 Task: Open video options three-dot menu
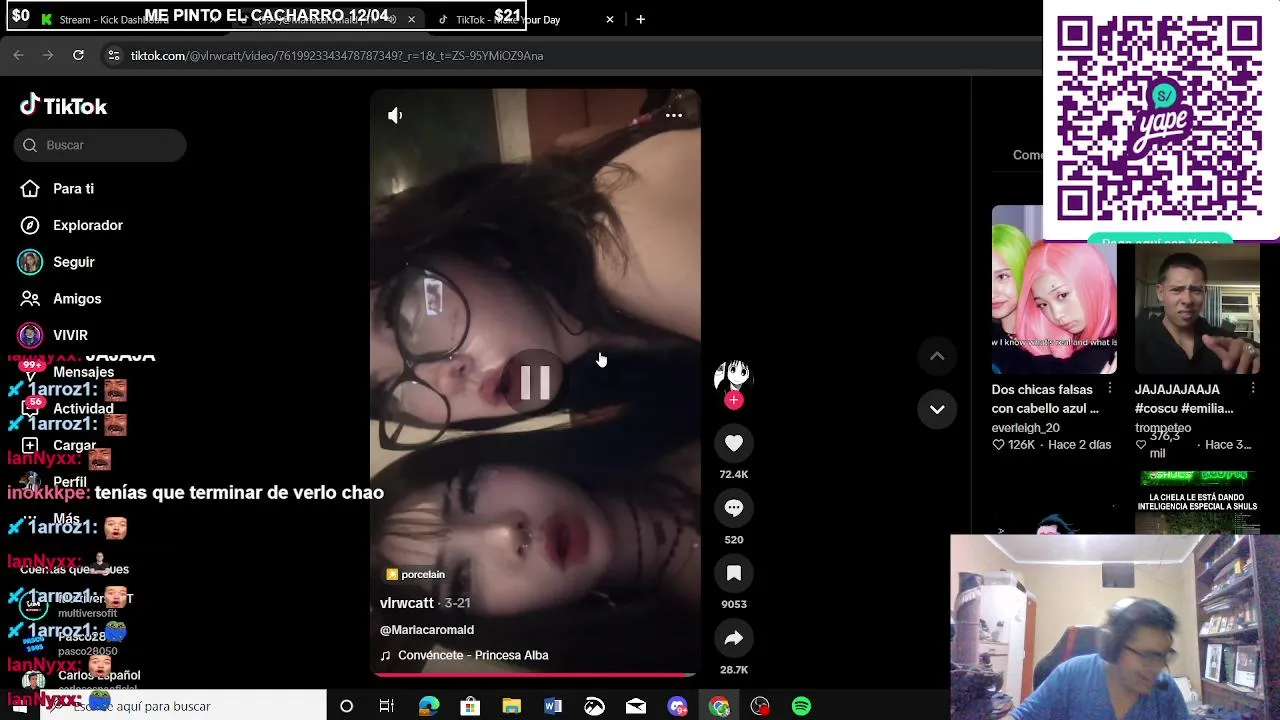tap(674, 115)
